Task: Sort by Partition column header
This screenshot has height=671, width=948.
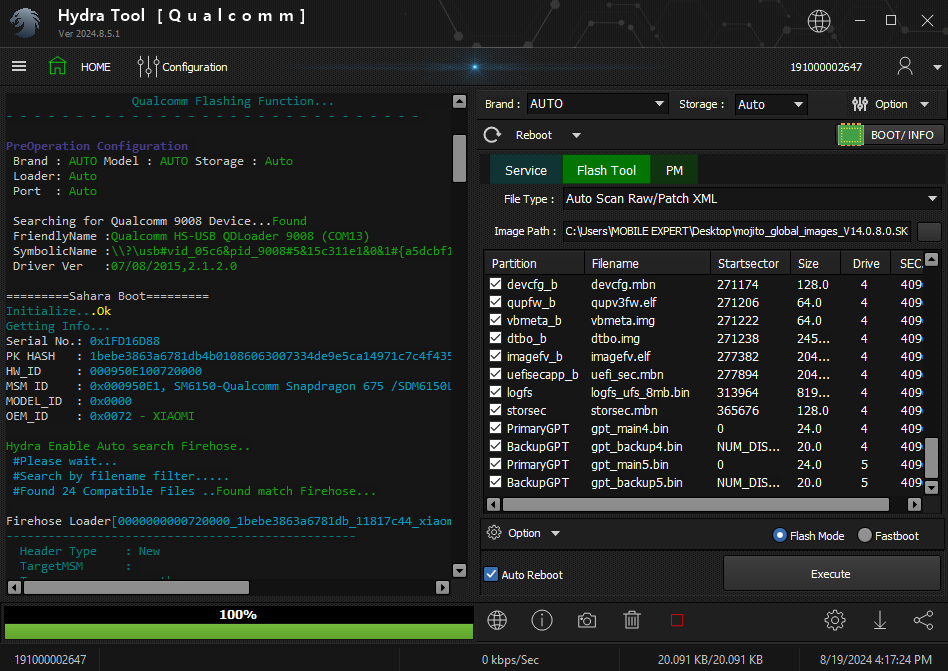Action: [534, 264]
